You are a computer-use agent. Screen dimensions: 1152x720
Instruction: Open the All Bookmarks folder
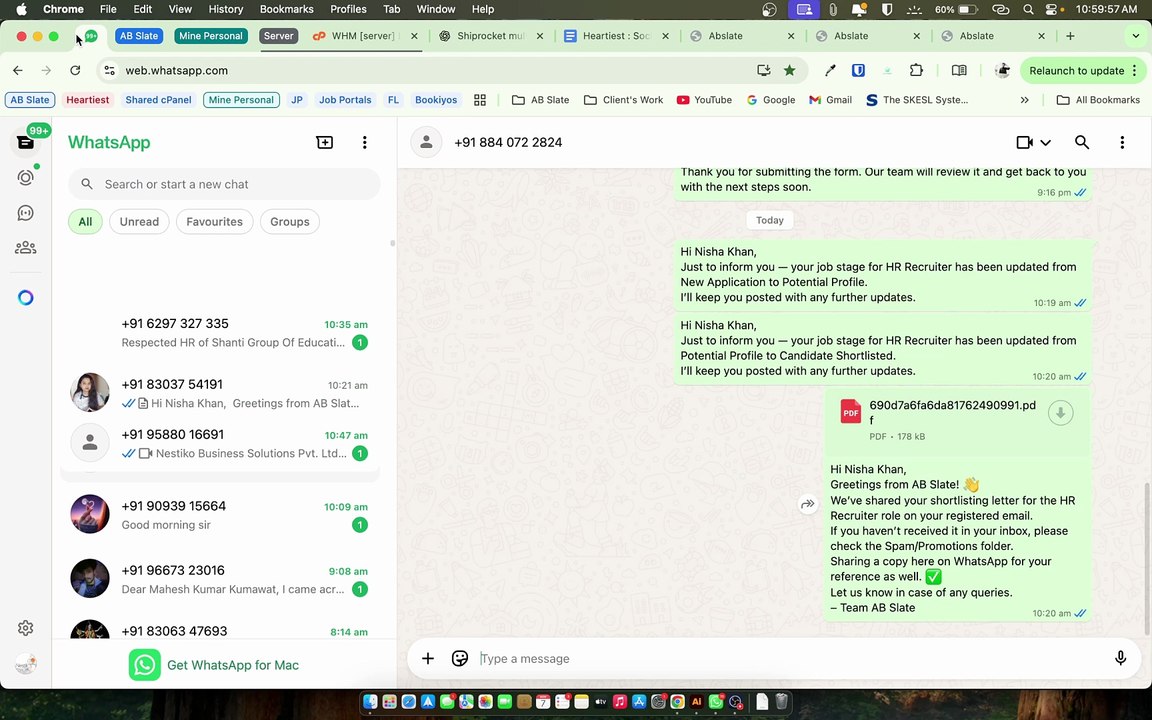pyautogui.click(x=1098, y=100)
